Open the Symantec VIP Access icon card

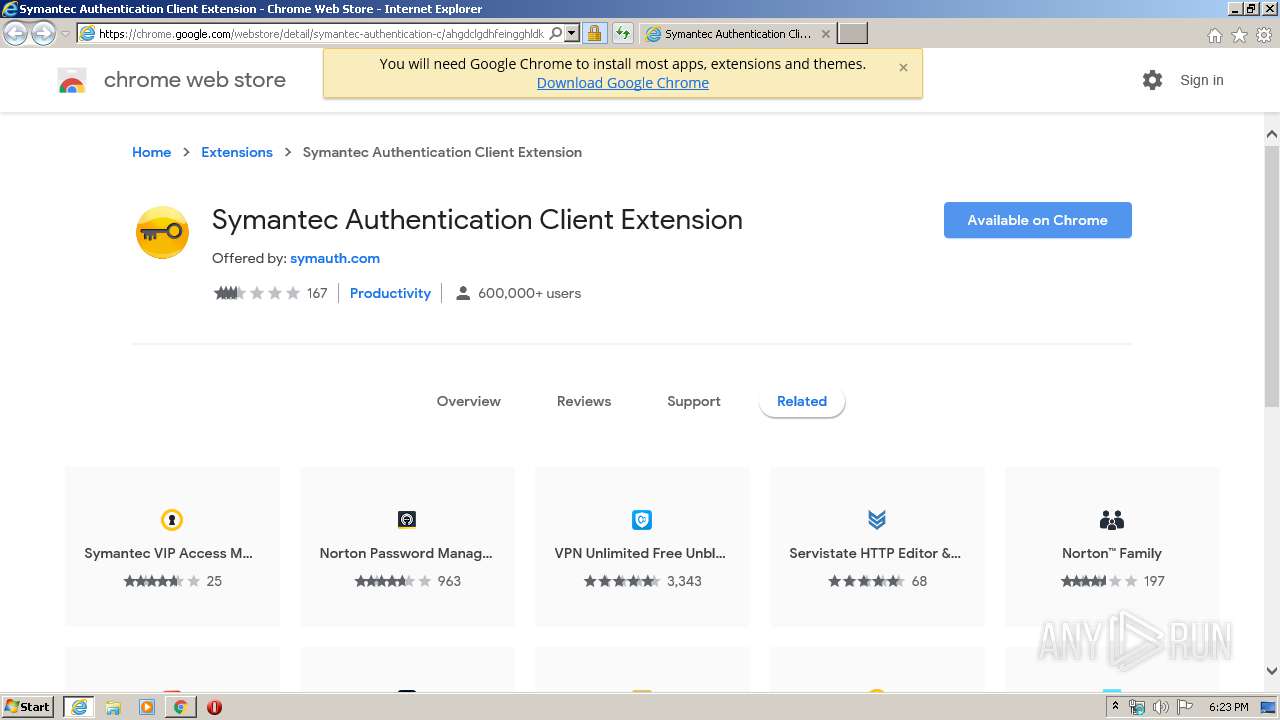pos(172,520)
